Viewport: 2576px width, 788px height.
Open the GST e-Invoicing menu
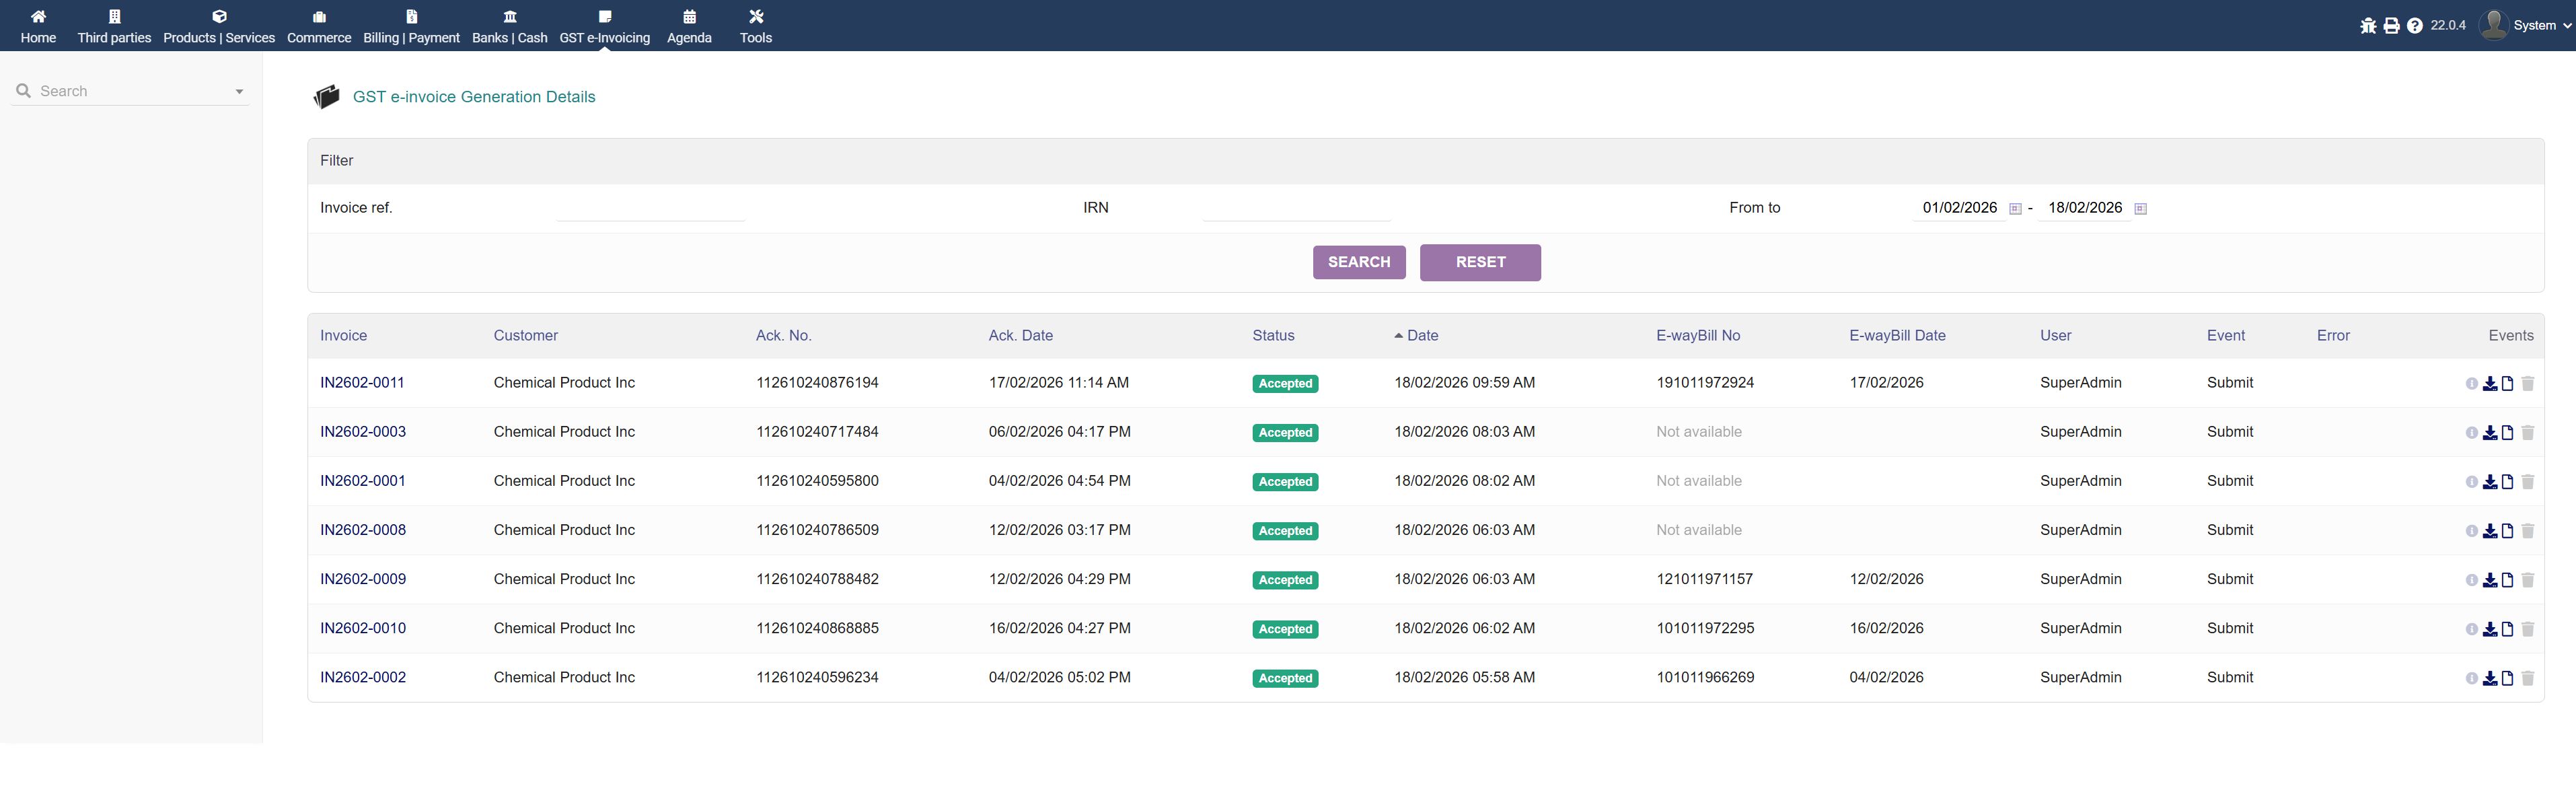tap(604, 27)
